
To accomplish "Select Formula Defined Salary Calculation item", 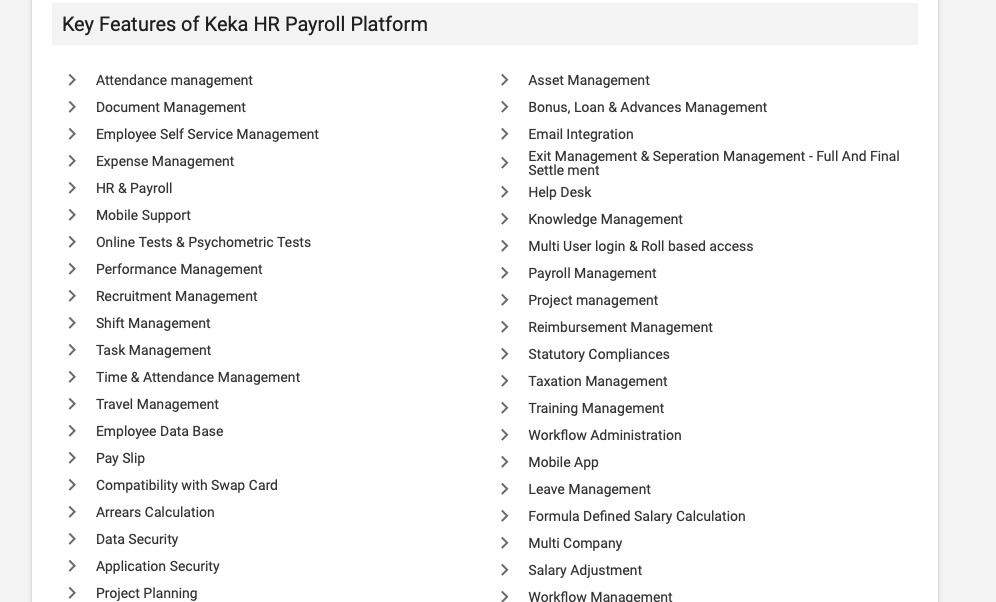I will point(636,516).
